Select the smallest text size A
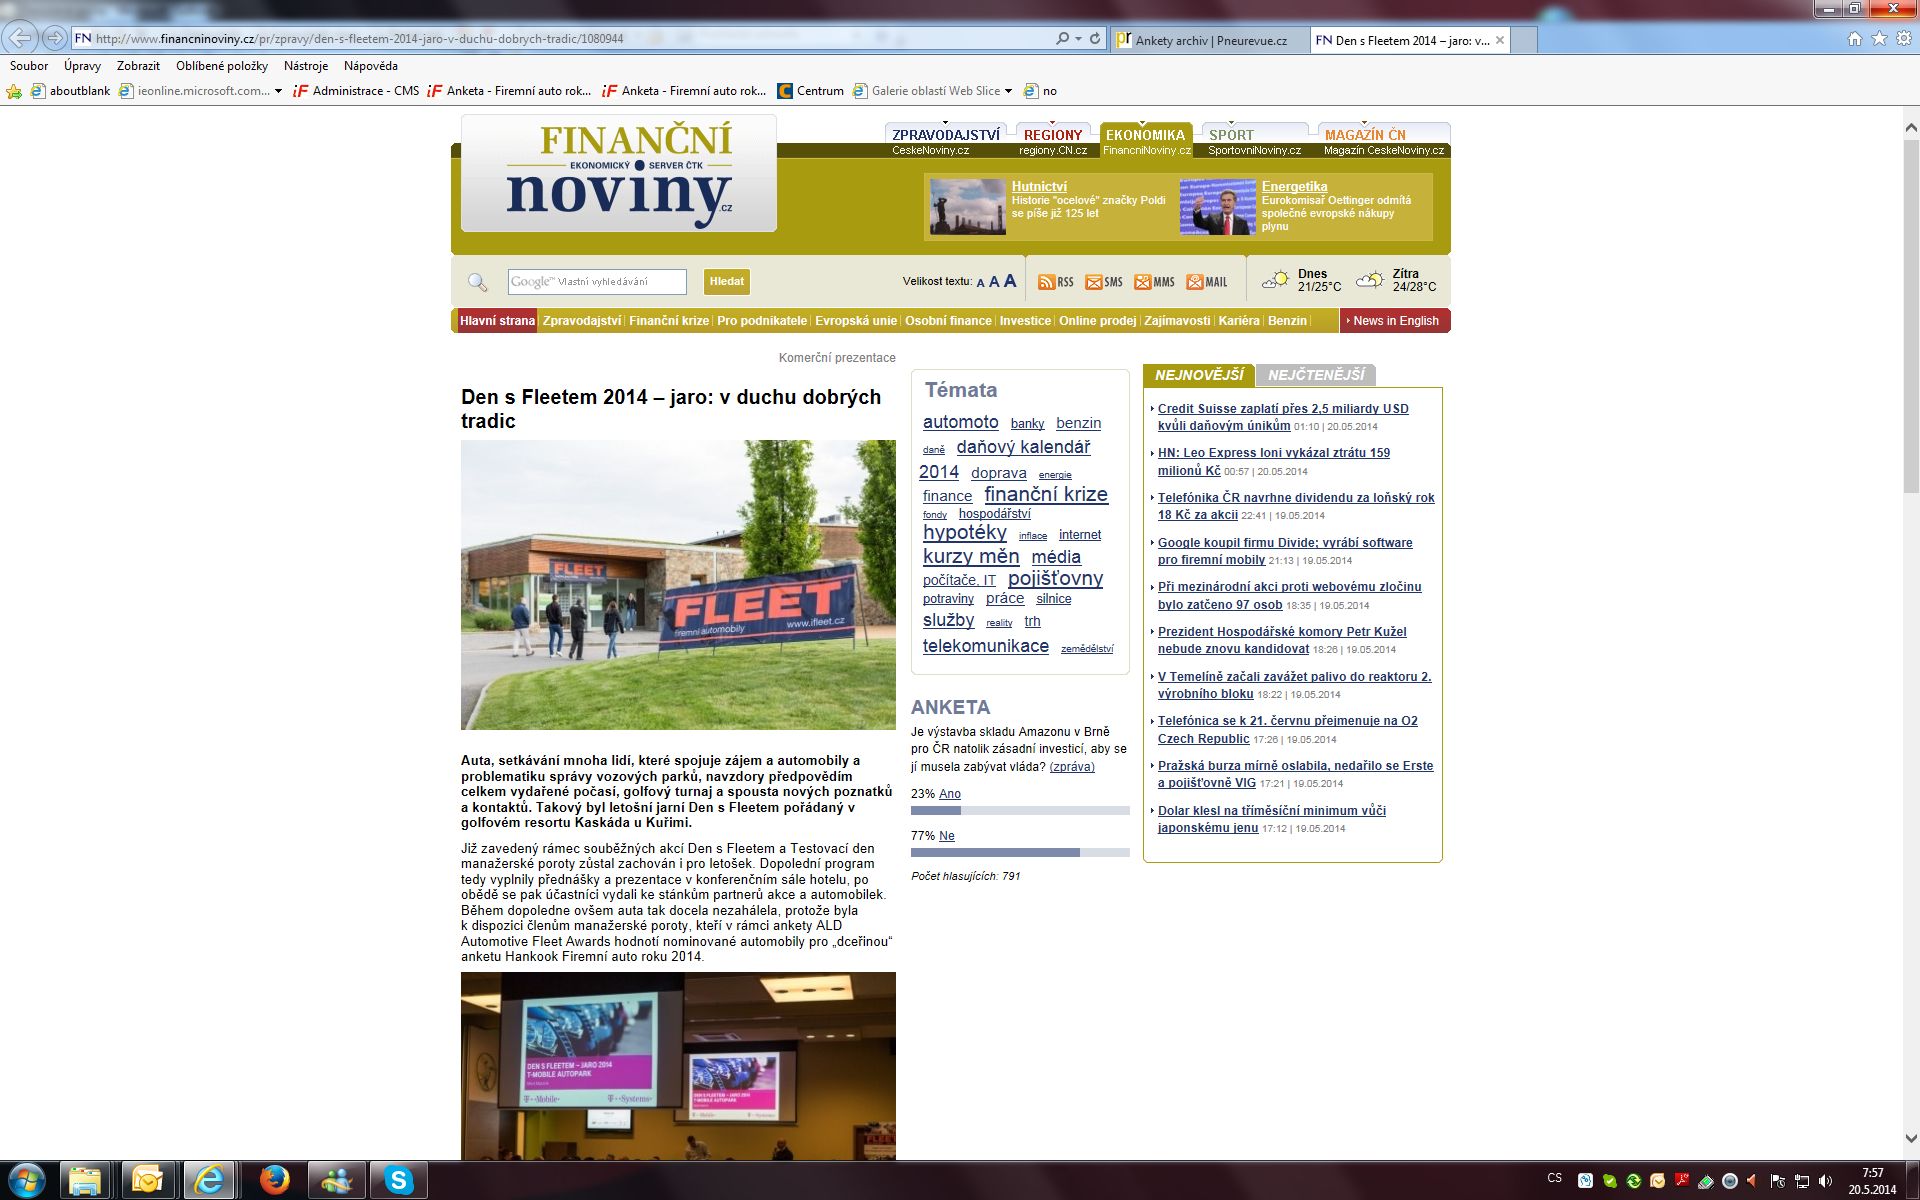Viewport: 1920px width, 1200px height. pyautogui.click(x=980, y=283)
